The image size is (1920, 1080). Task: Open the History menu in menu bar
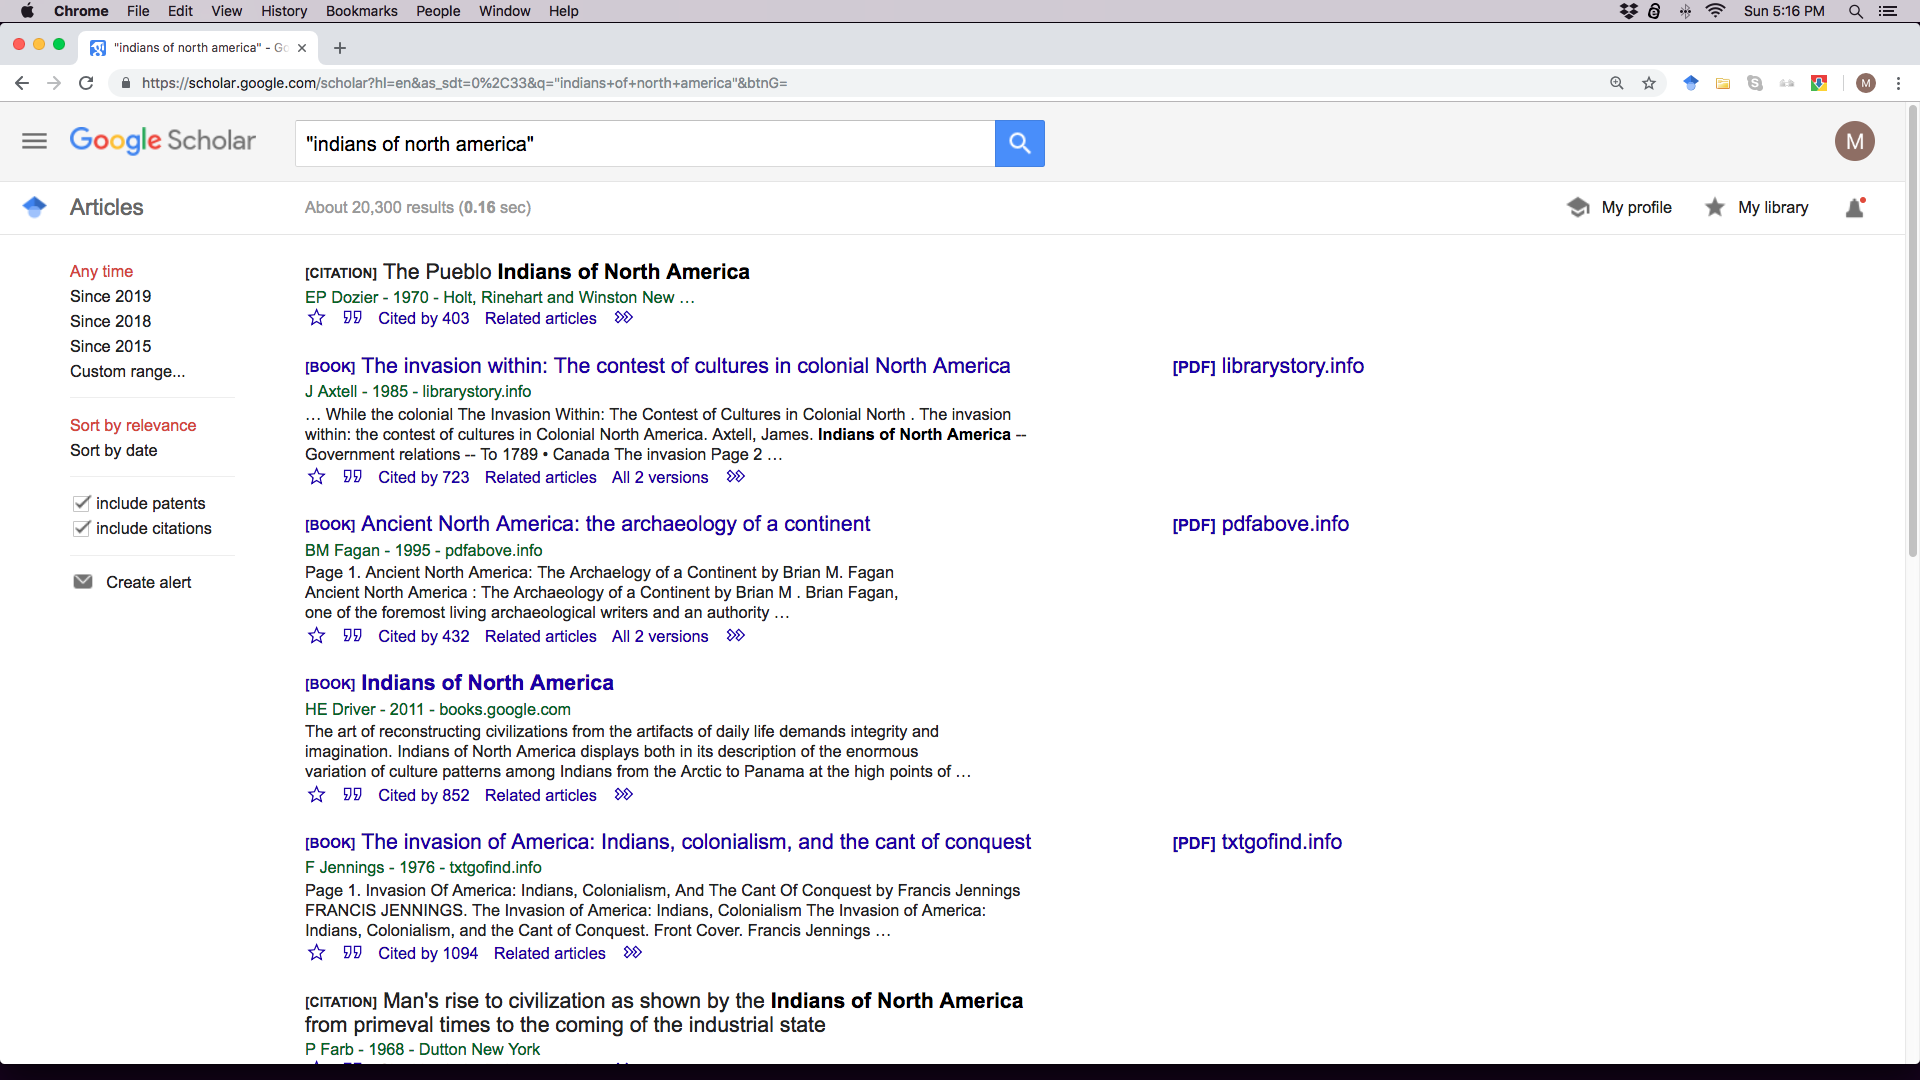click(x=283, y=11)
